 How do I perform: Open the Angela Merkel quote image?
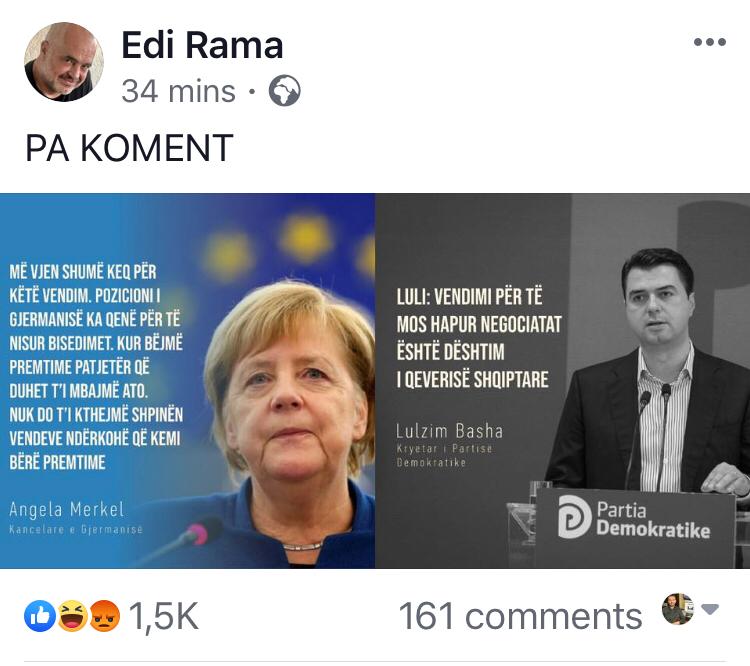coord(188,381)
